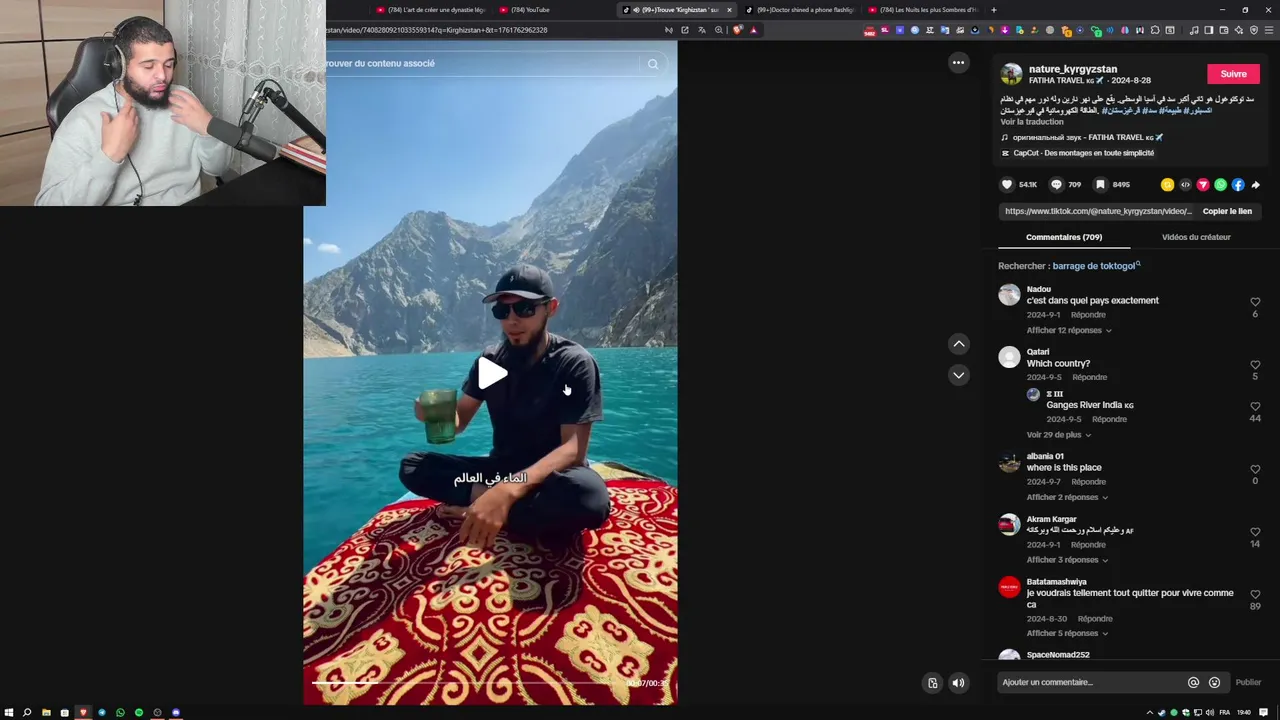Switch to Vidéos du créateur tab

[1196, 237]
